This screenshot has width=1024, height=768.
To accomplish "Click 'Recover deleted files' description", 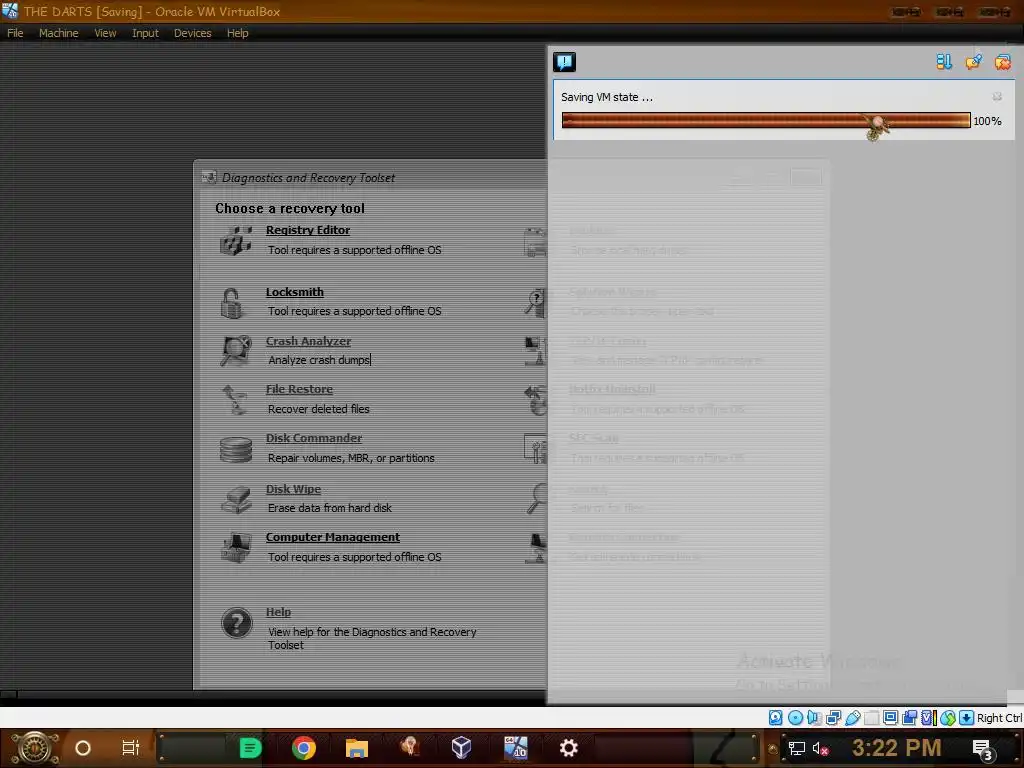I will coord(319,409).
